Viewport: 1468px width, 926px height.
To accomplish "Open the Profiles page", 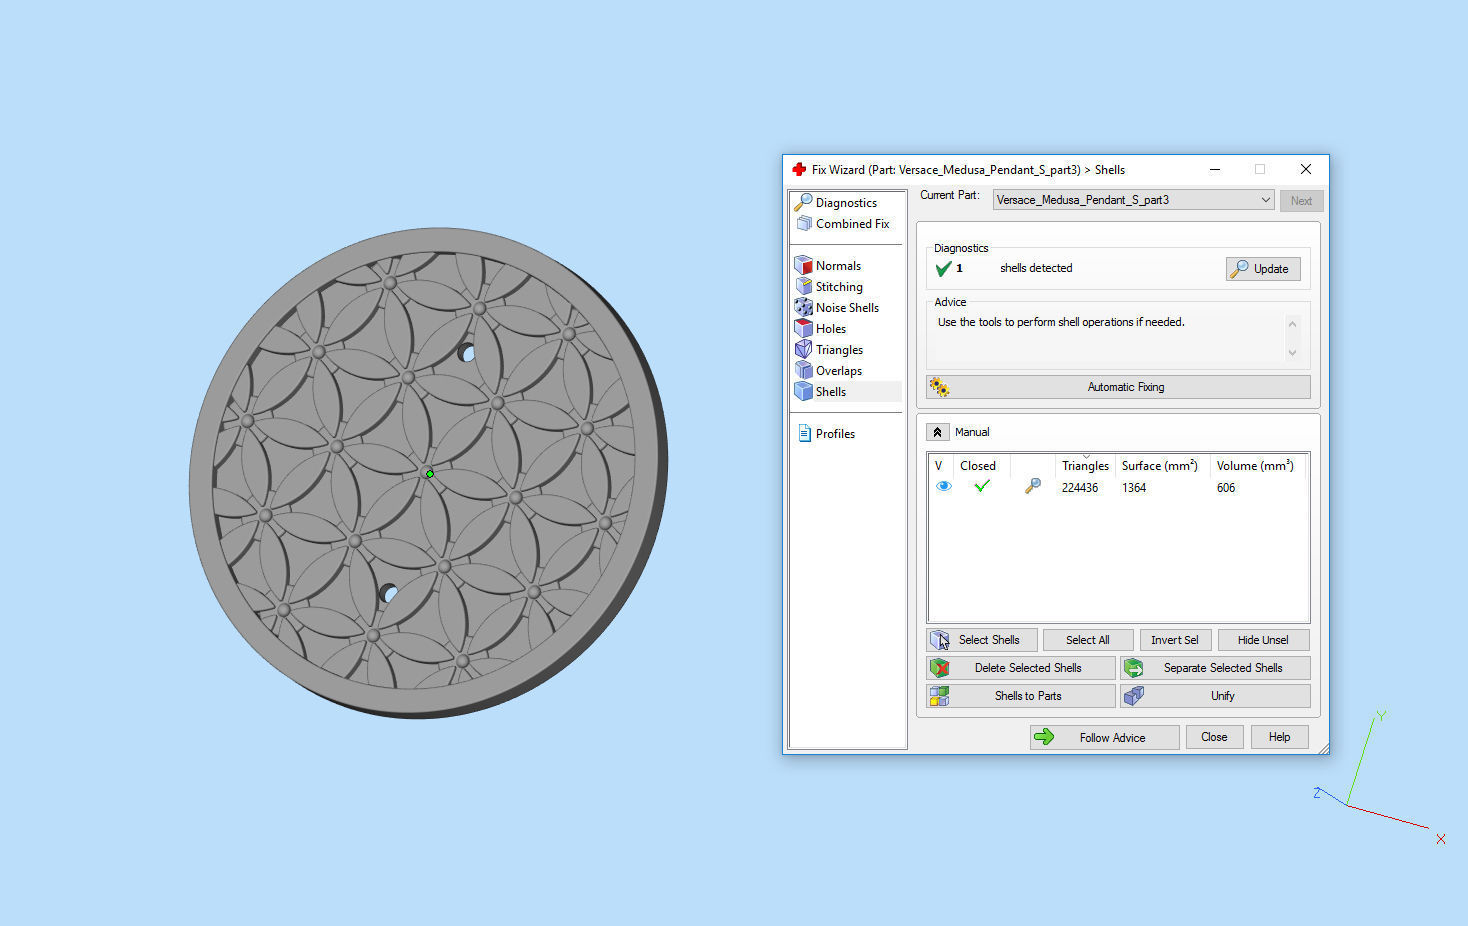I will point(835,434).
